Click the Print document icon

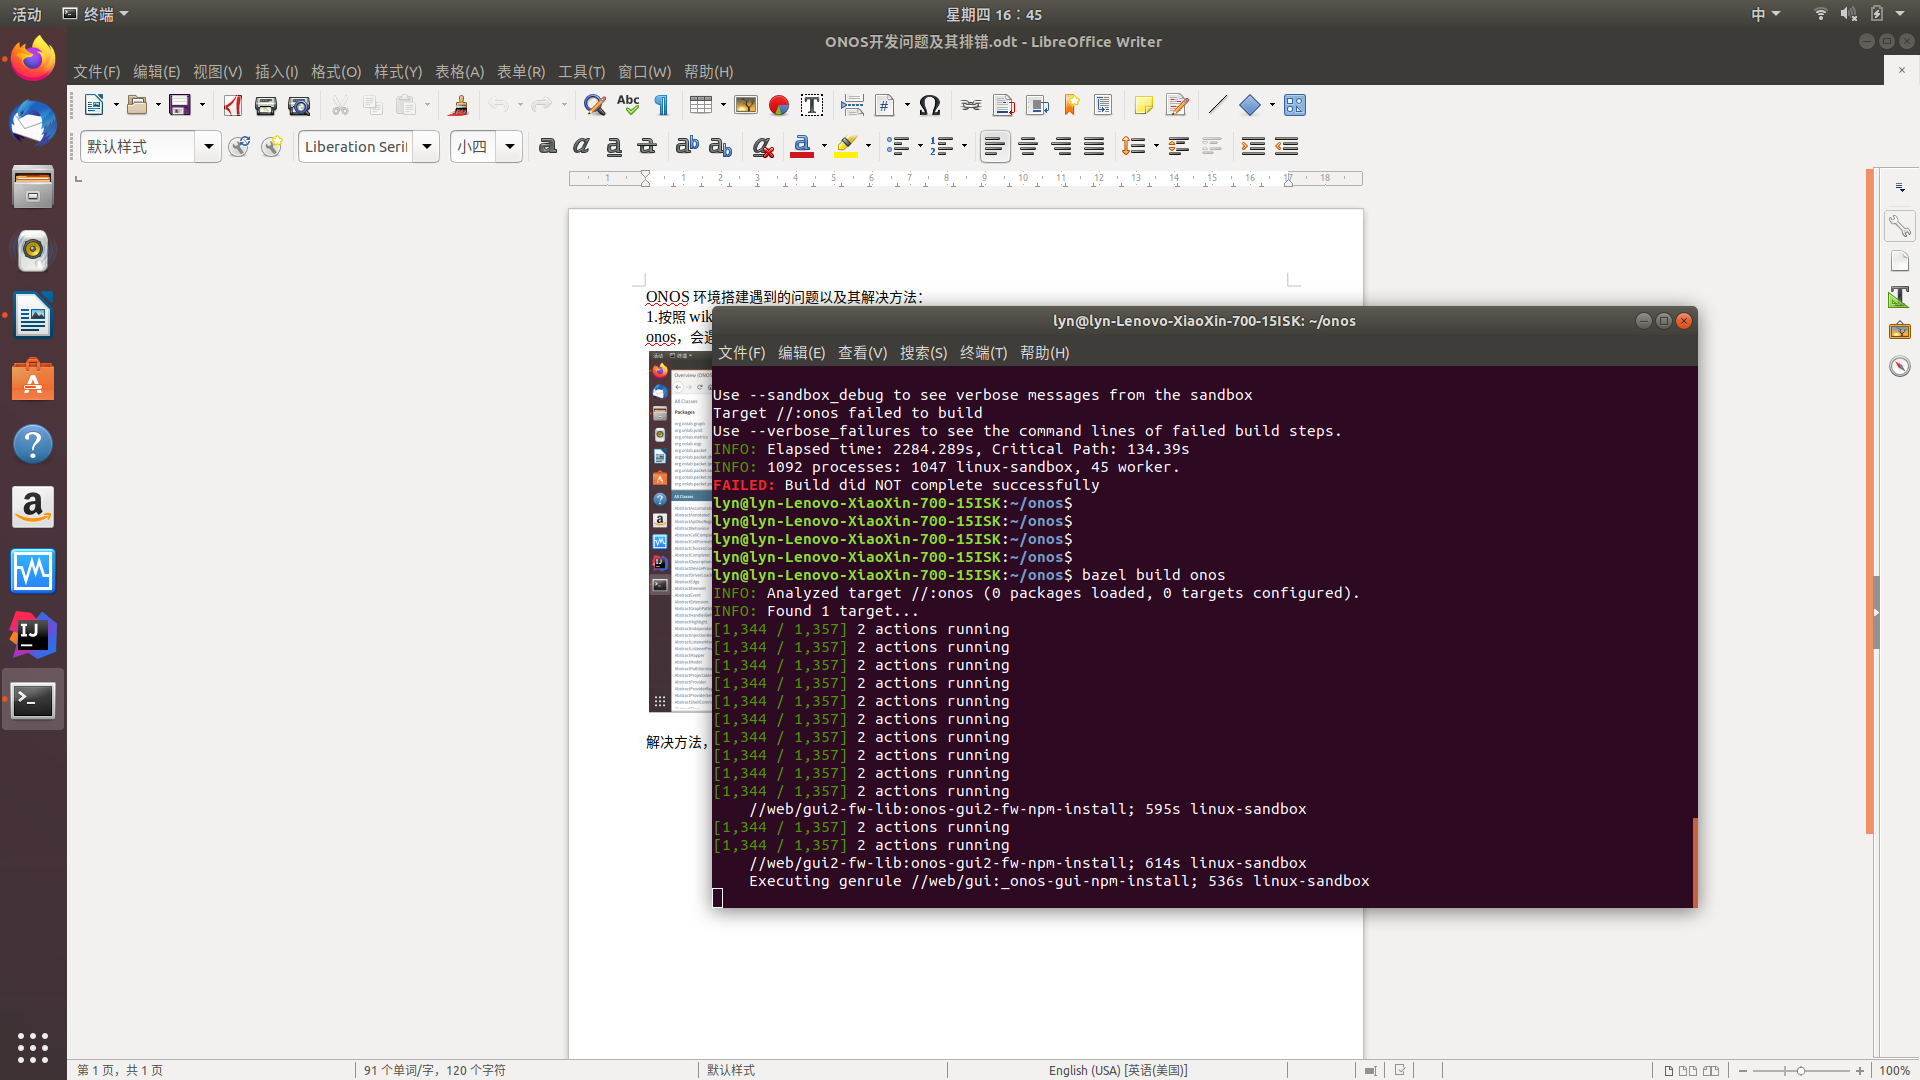click(x=265, y=105)
